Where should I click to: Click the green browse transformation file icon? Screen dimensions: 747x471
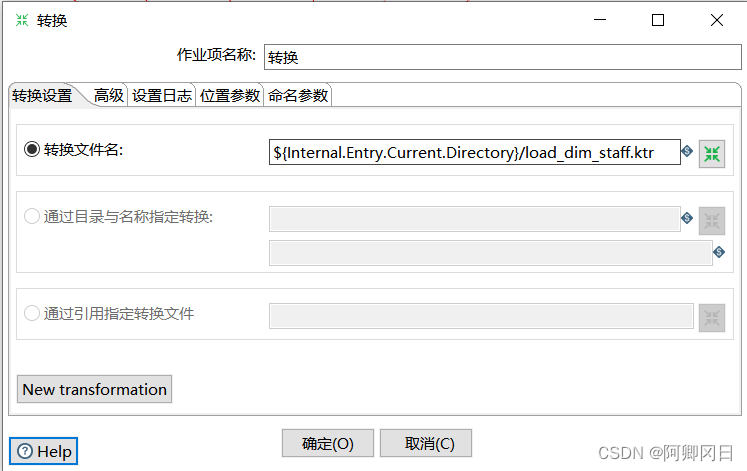712,153
